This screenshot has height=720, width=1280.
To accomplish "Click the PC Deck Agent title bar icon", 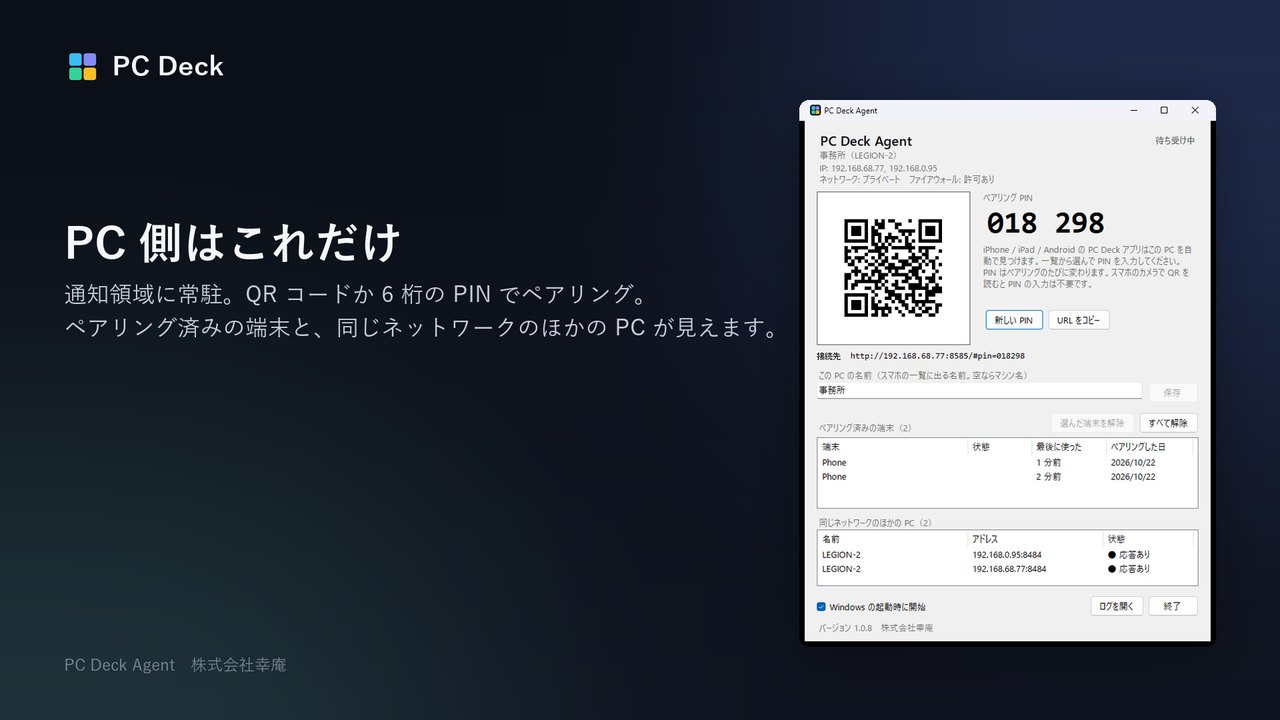I will click(x=815, y=110).
